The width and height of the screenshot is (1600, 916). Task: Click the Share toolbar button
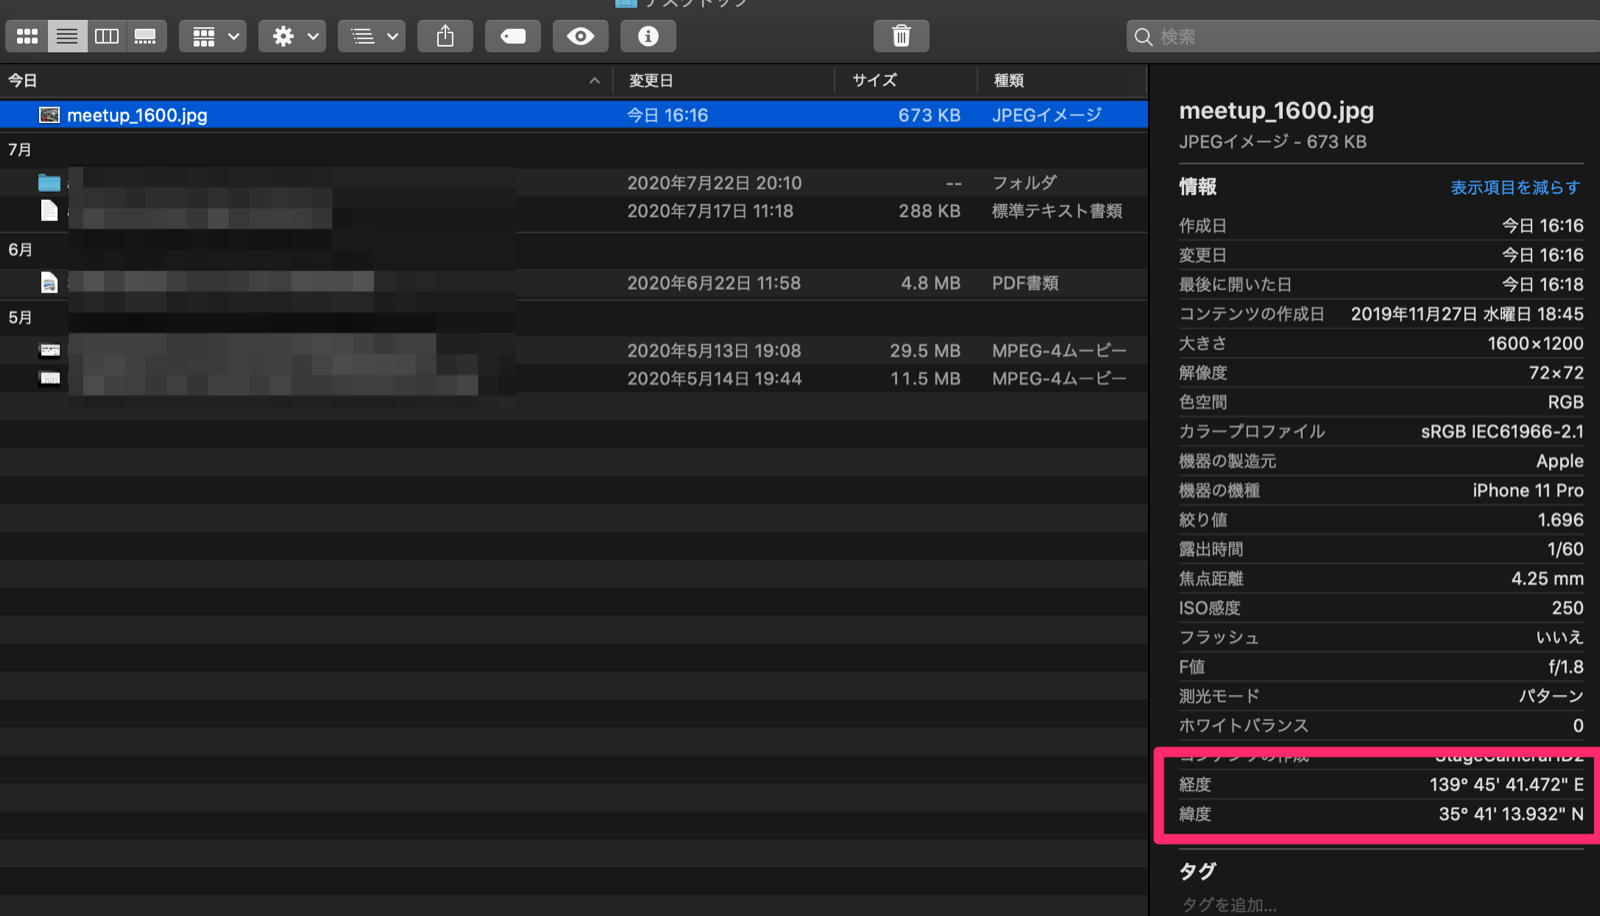(446, 37)
